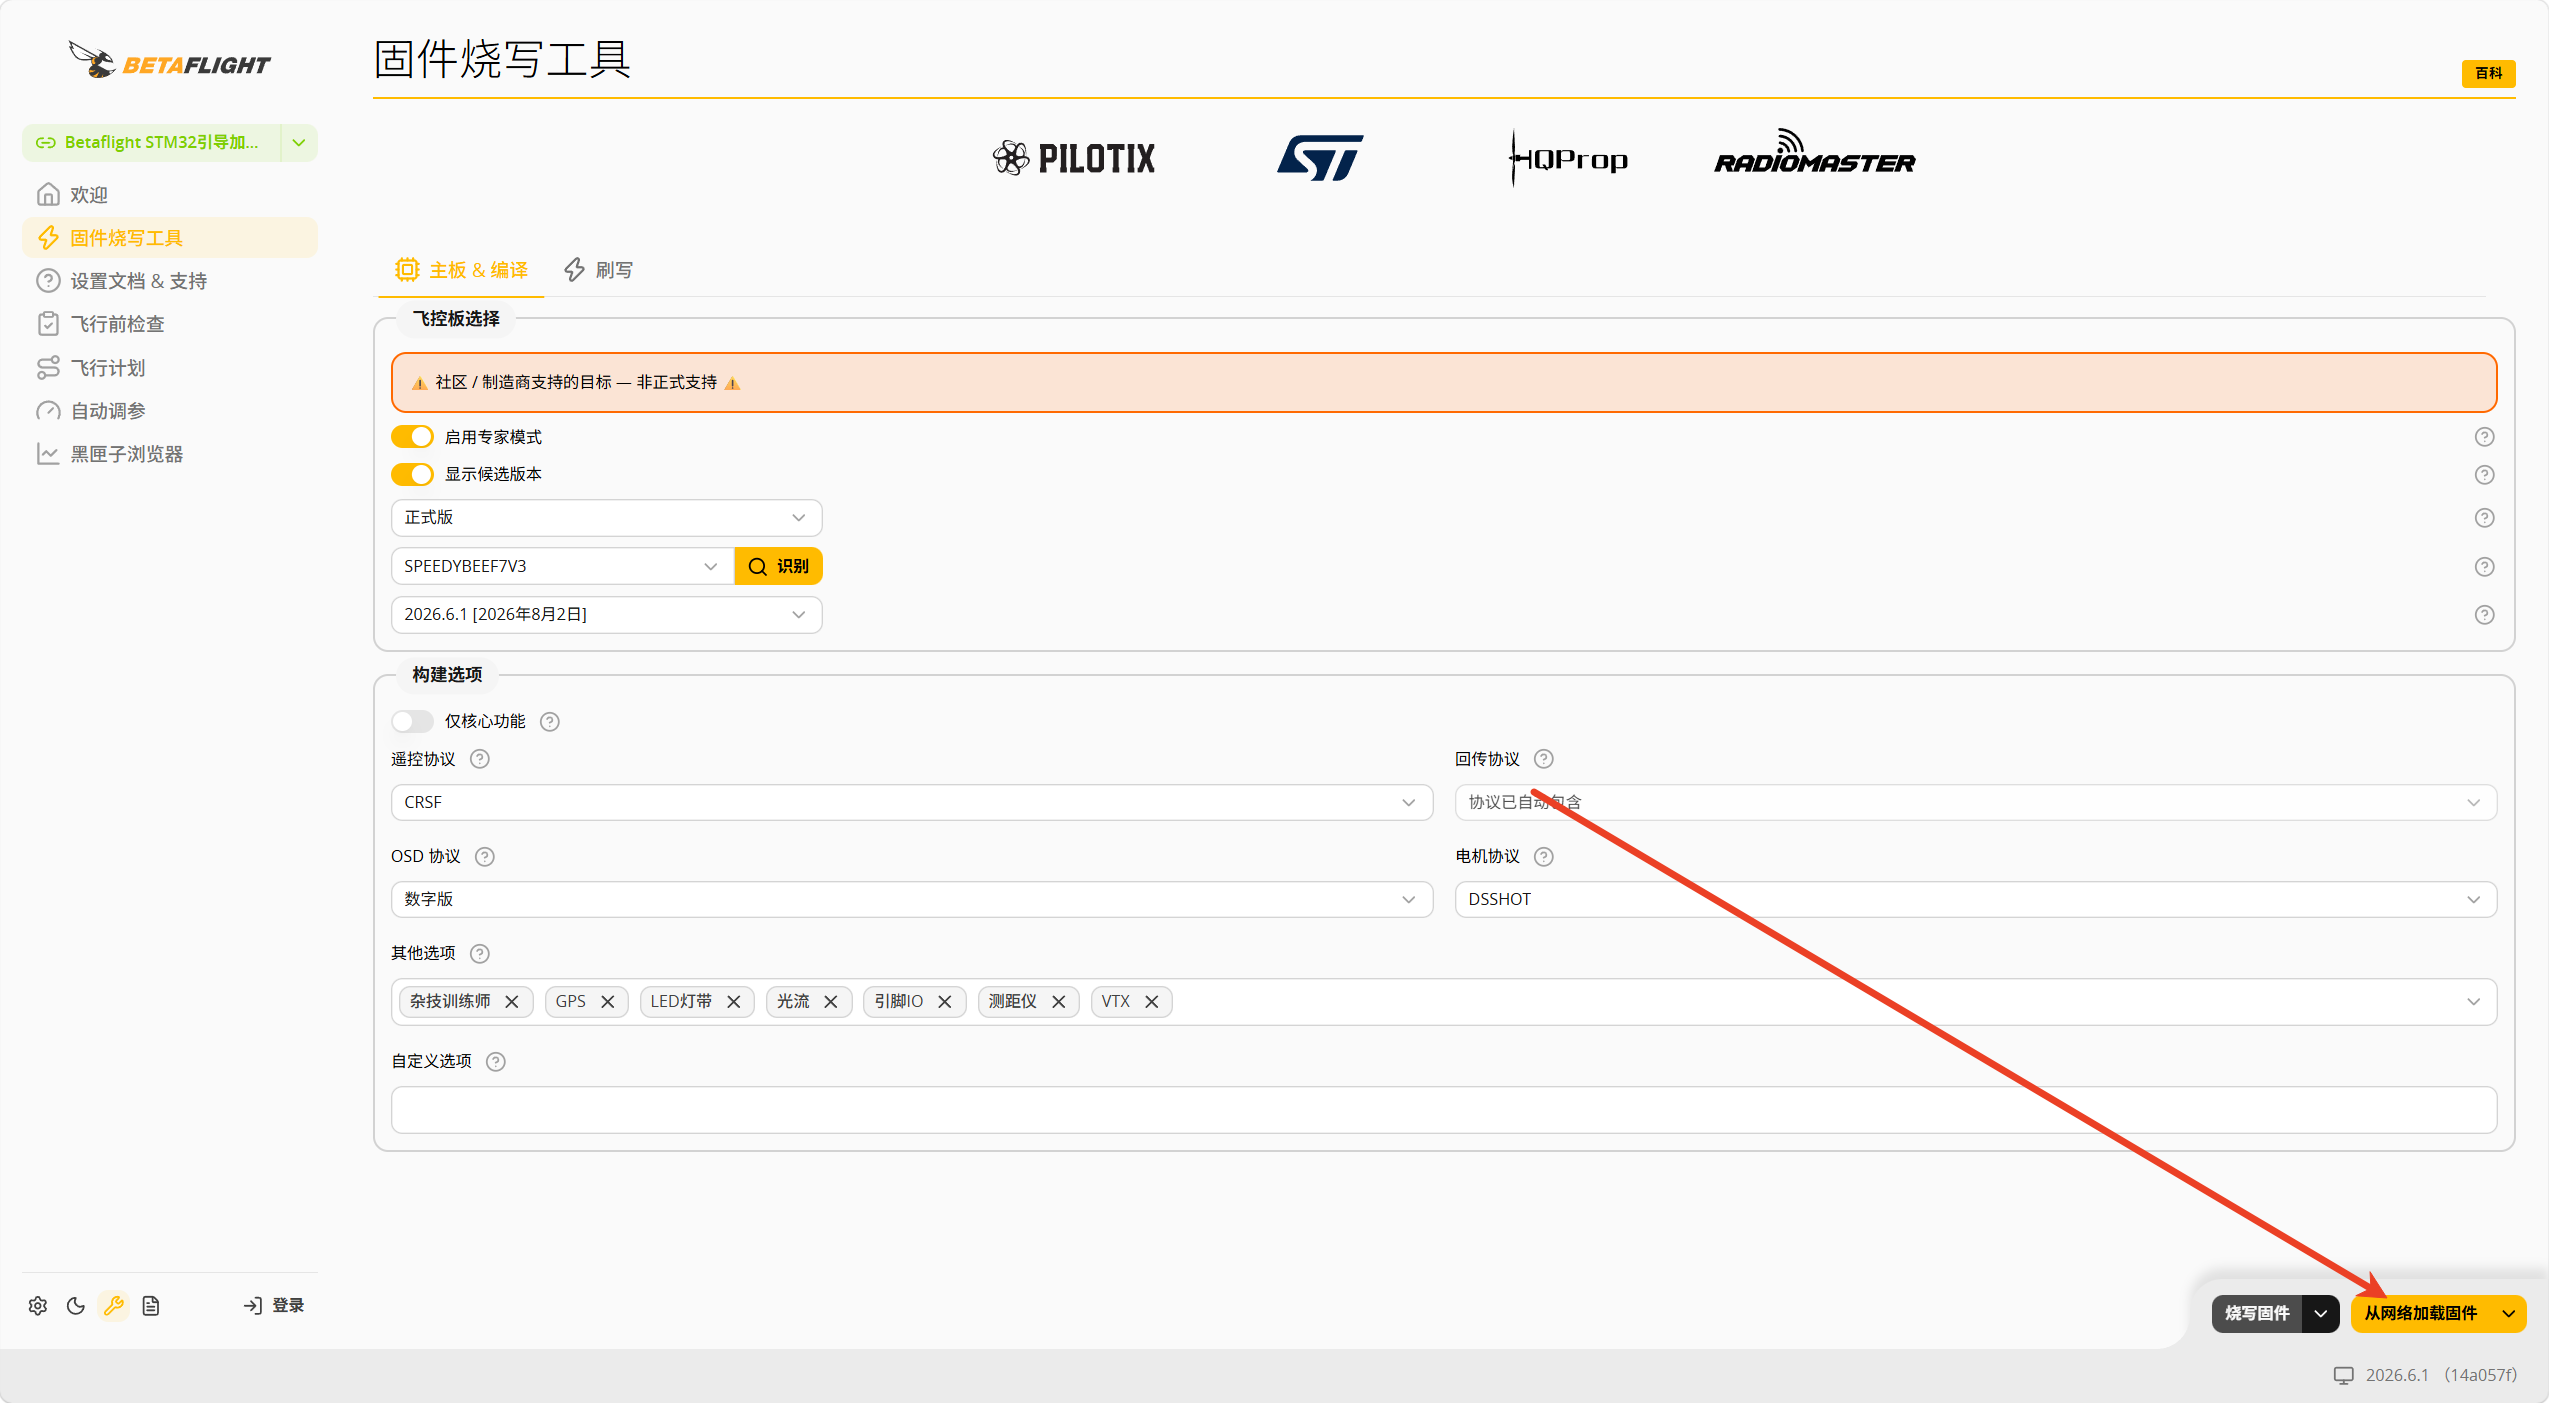Remove the 杂技训练师 tag

(x=512, y=1001)
